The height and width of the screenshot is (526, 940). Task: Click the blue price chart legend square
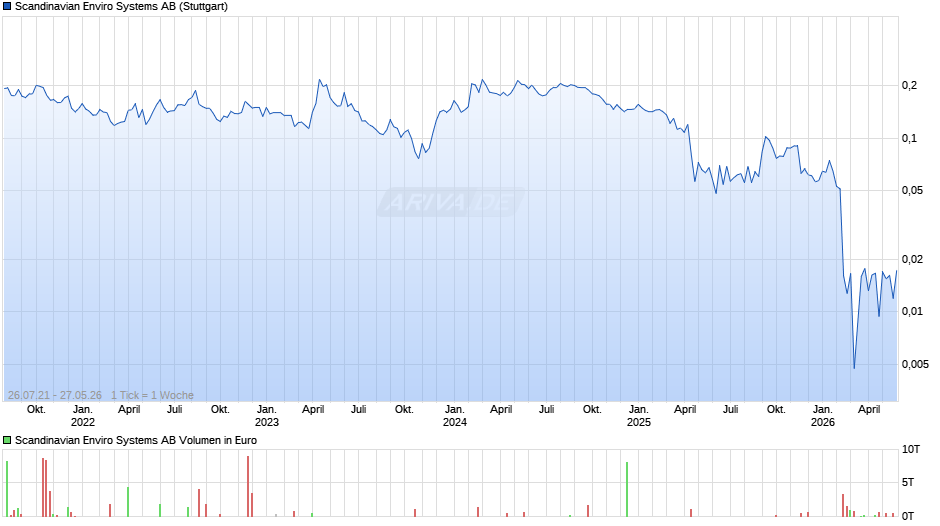tap(7, 7)
